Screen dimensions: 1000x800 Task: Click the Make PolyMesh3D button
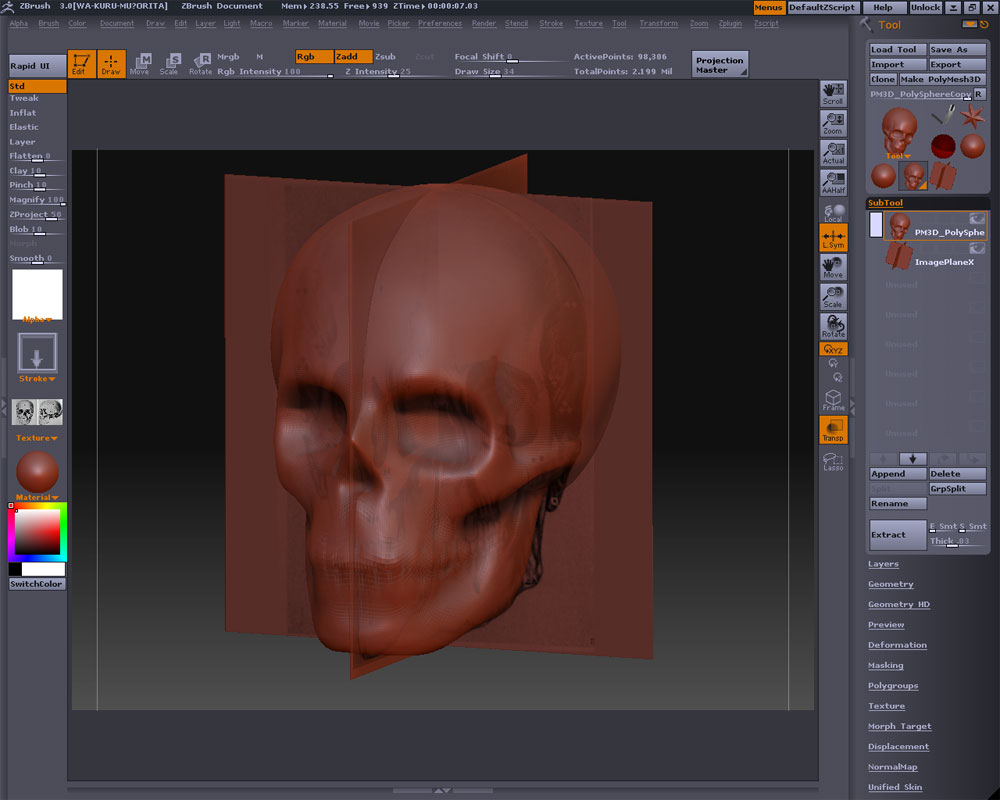pyautogui.click(x=942, y=79)
